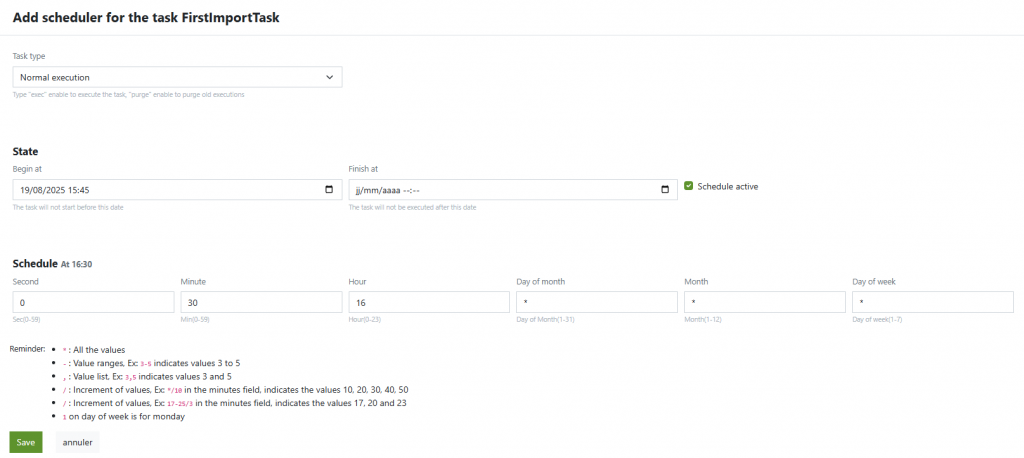Focus the Month input field
The width and height of the screenshot is (1024, 458).
[x=765, y=302]
